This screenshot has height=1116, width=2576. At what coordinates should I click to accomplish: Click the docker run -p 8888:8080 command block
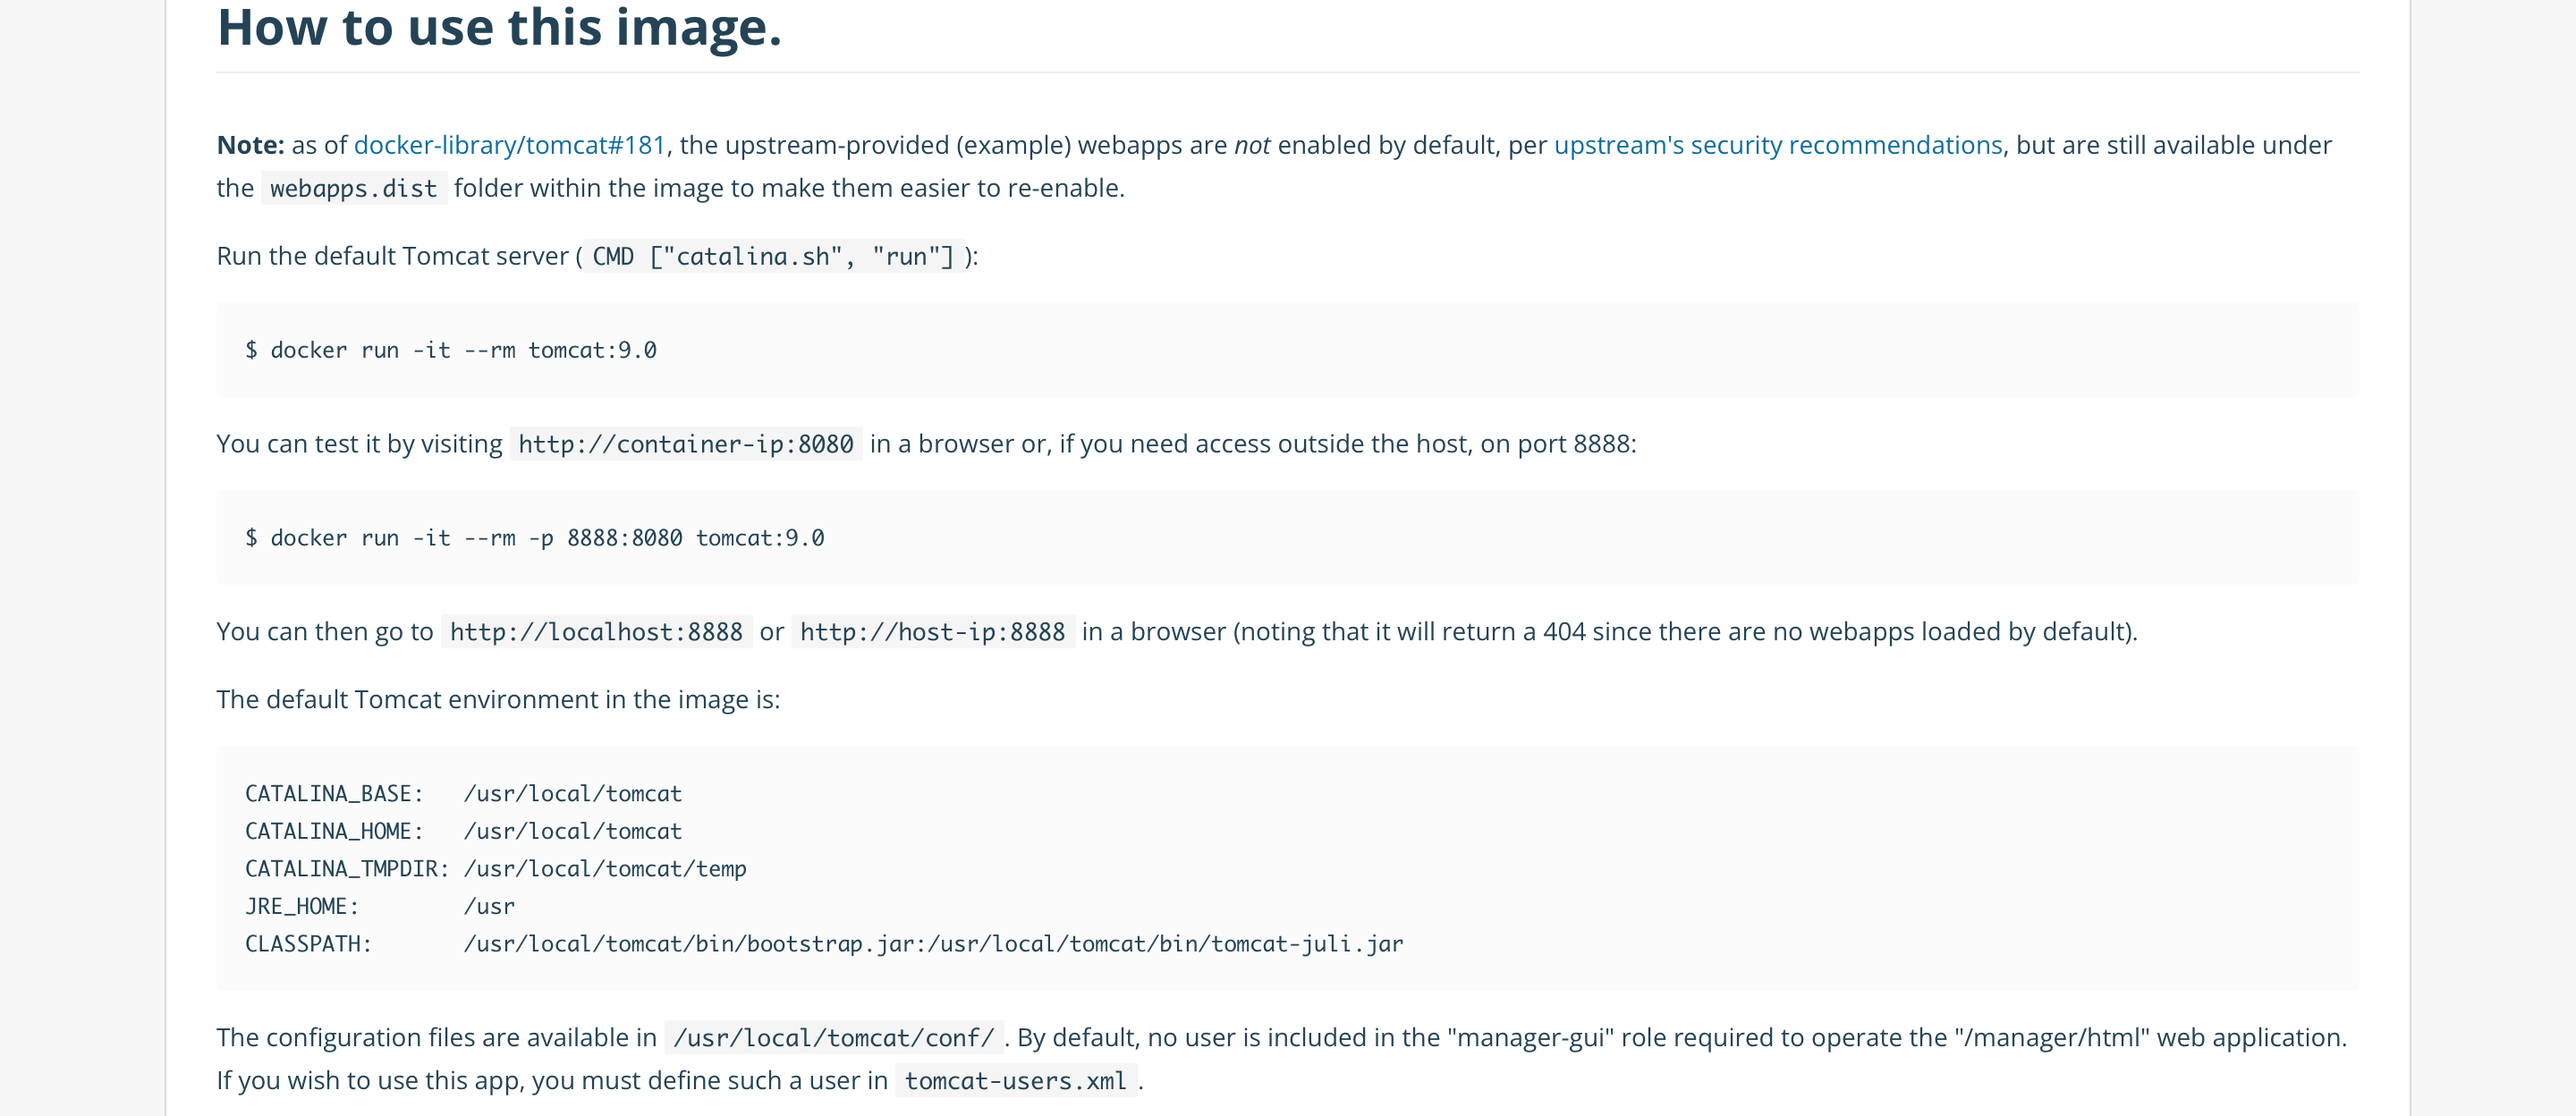pyautogui.click(x=535, y=539)
